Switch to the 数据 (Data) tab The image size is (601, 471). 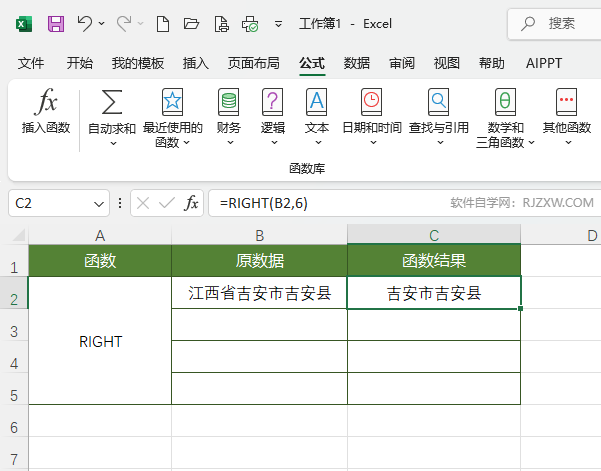357,63
